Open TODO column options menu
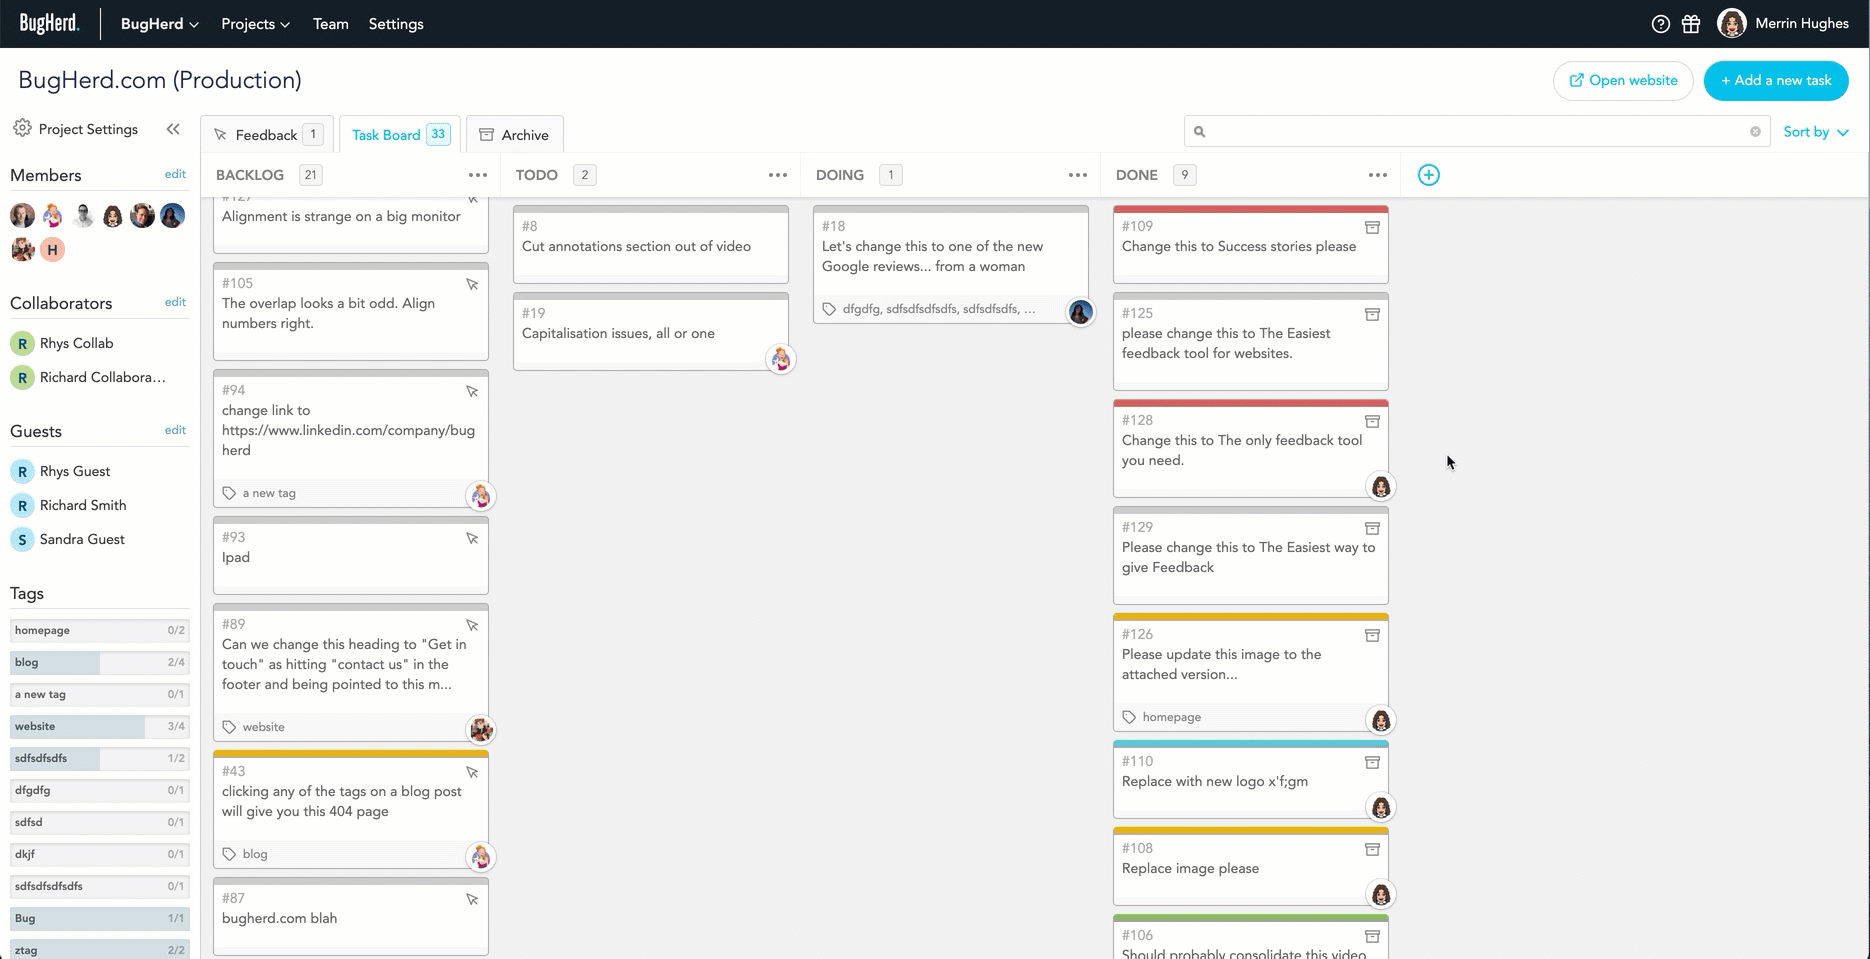 point(778,175)
